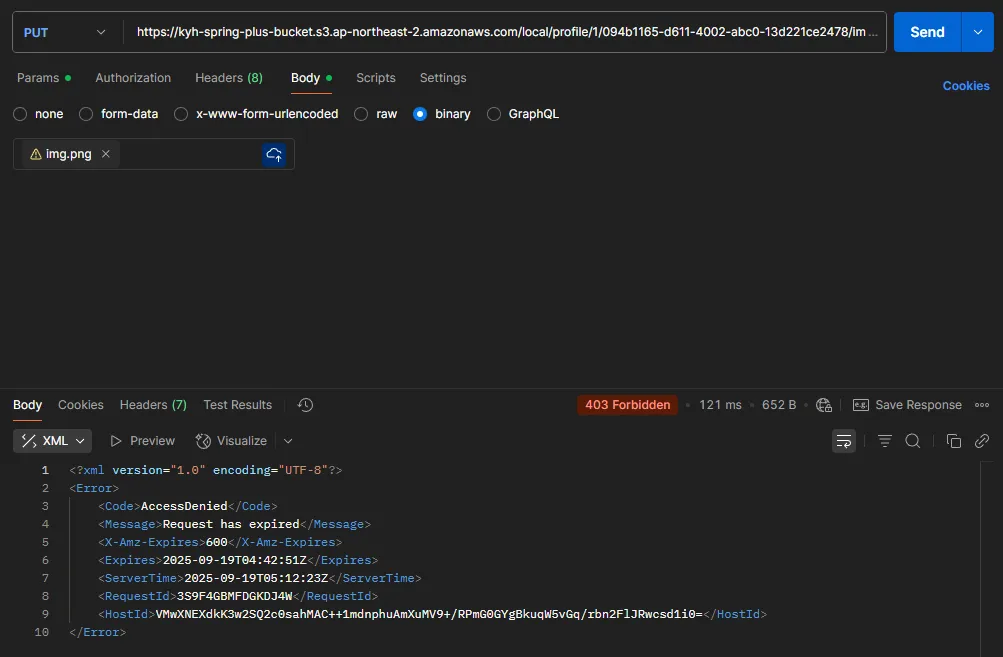
Task: Select the GraphQL radio option
Action: coord(494,114)
